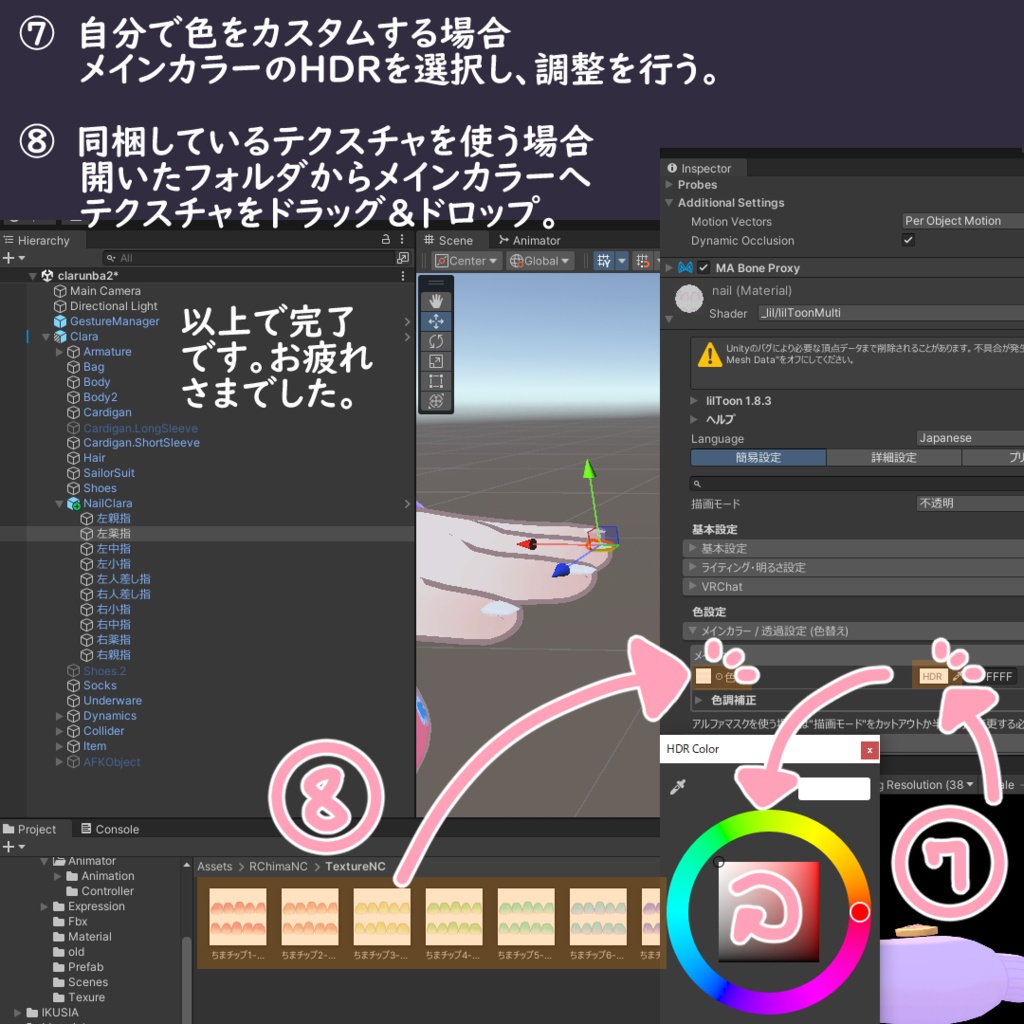Select the Hand tool in the Scene toolbar
This screenshot has width=1024, height=1024.
pyautogui.click(x=436, y=300)
